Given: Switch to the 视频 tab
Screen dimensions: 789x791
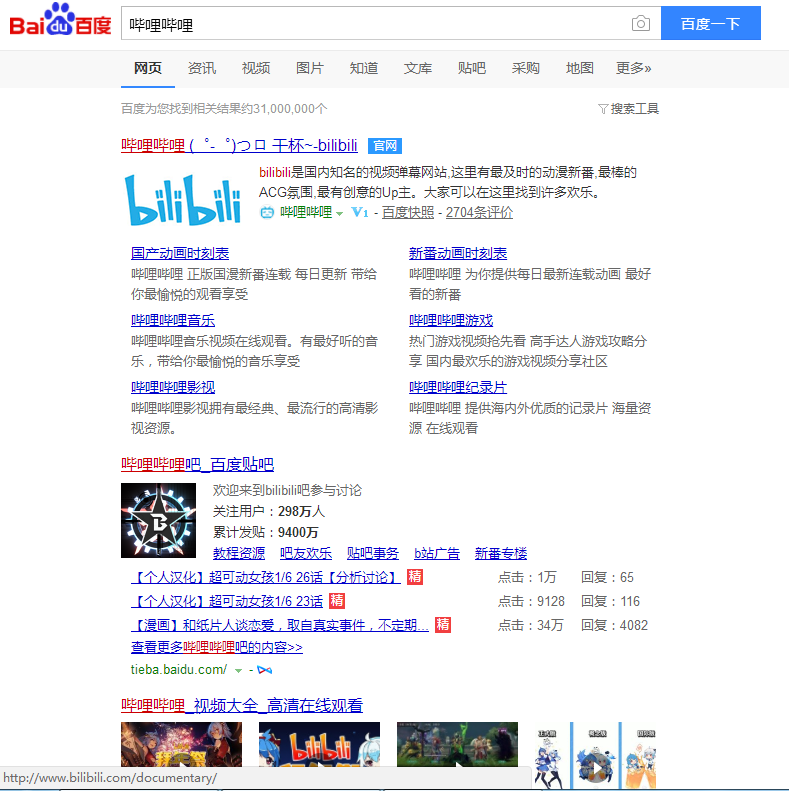Looking at the screenshot, I should 255,68.
